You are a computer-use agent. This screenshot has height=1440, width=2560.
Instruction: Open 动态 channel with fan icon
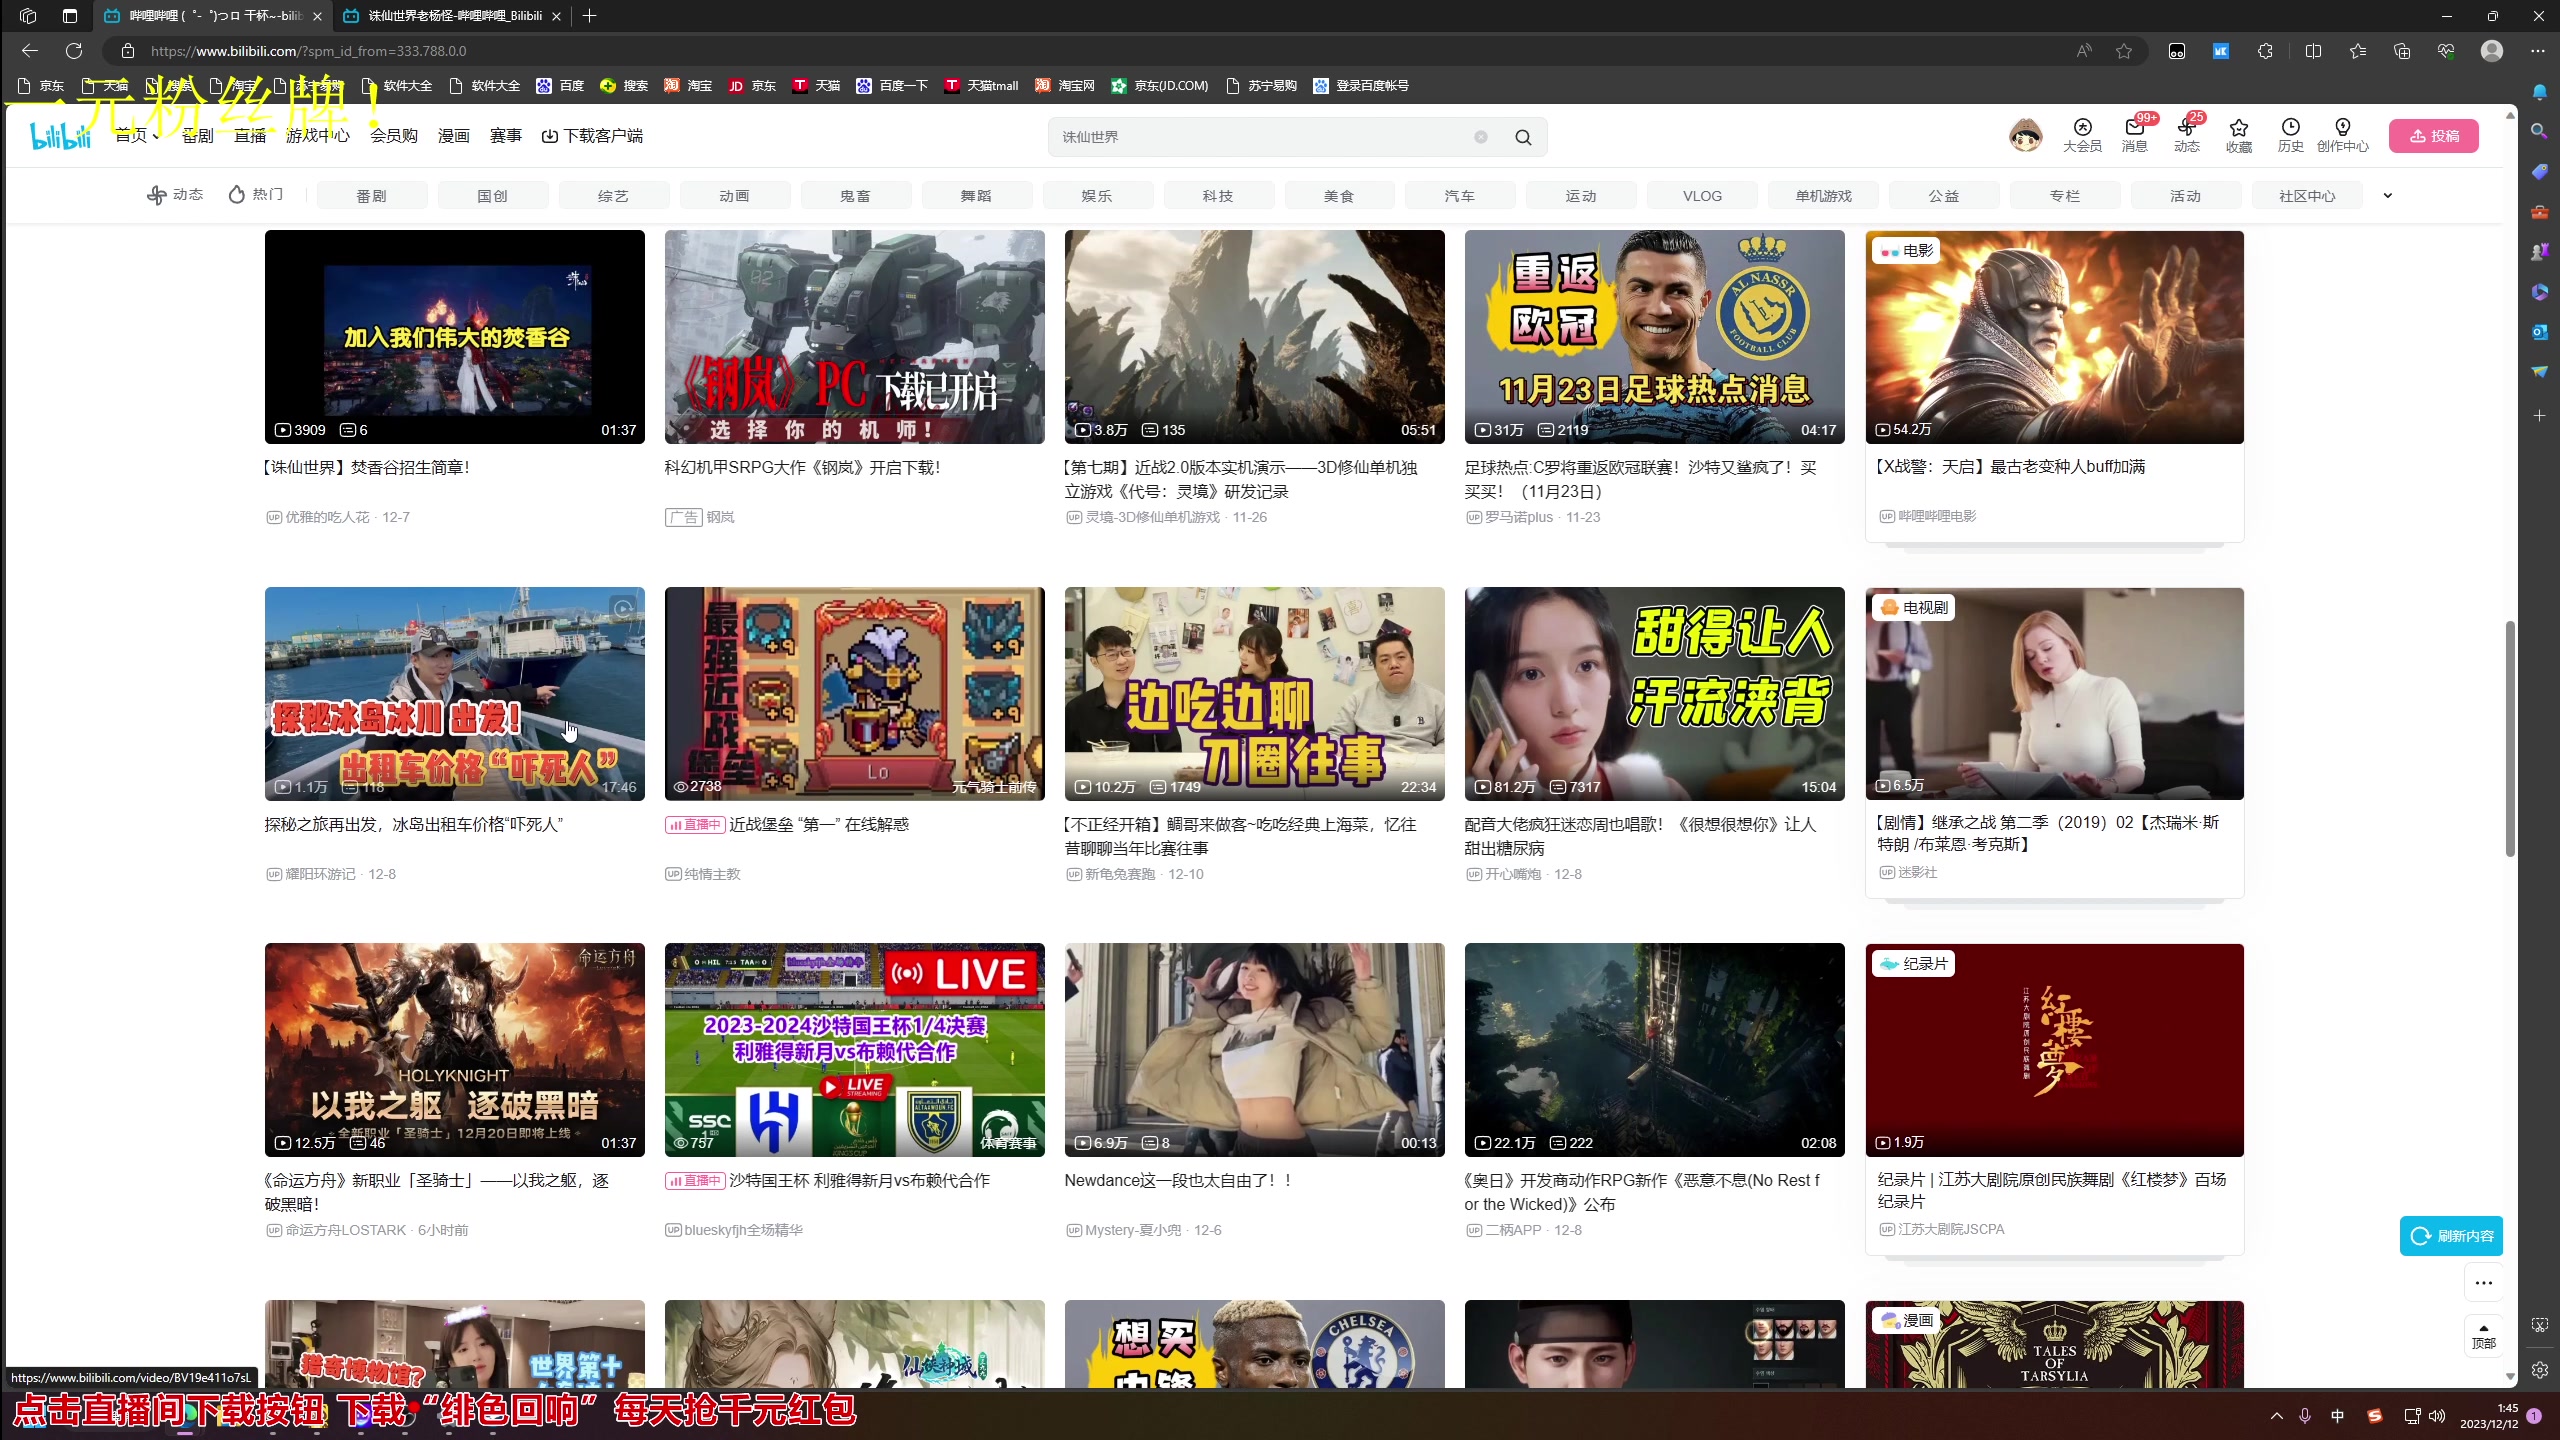(175, 195)
